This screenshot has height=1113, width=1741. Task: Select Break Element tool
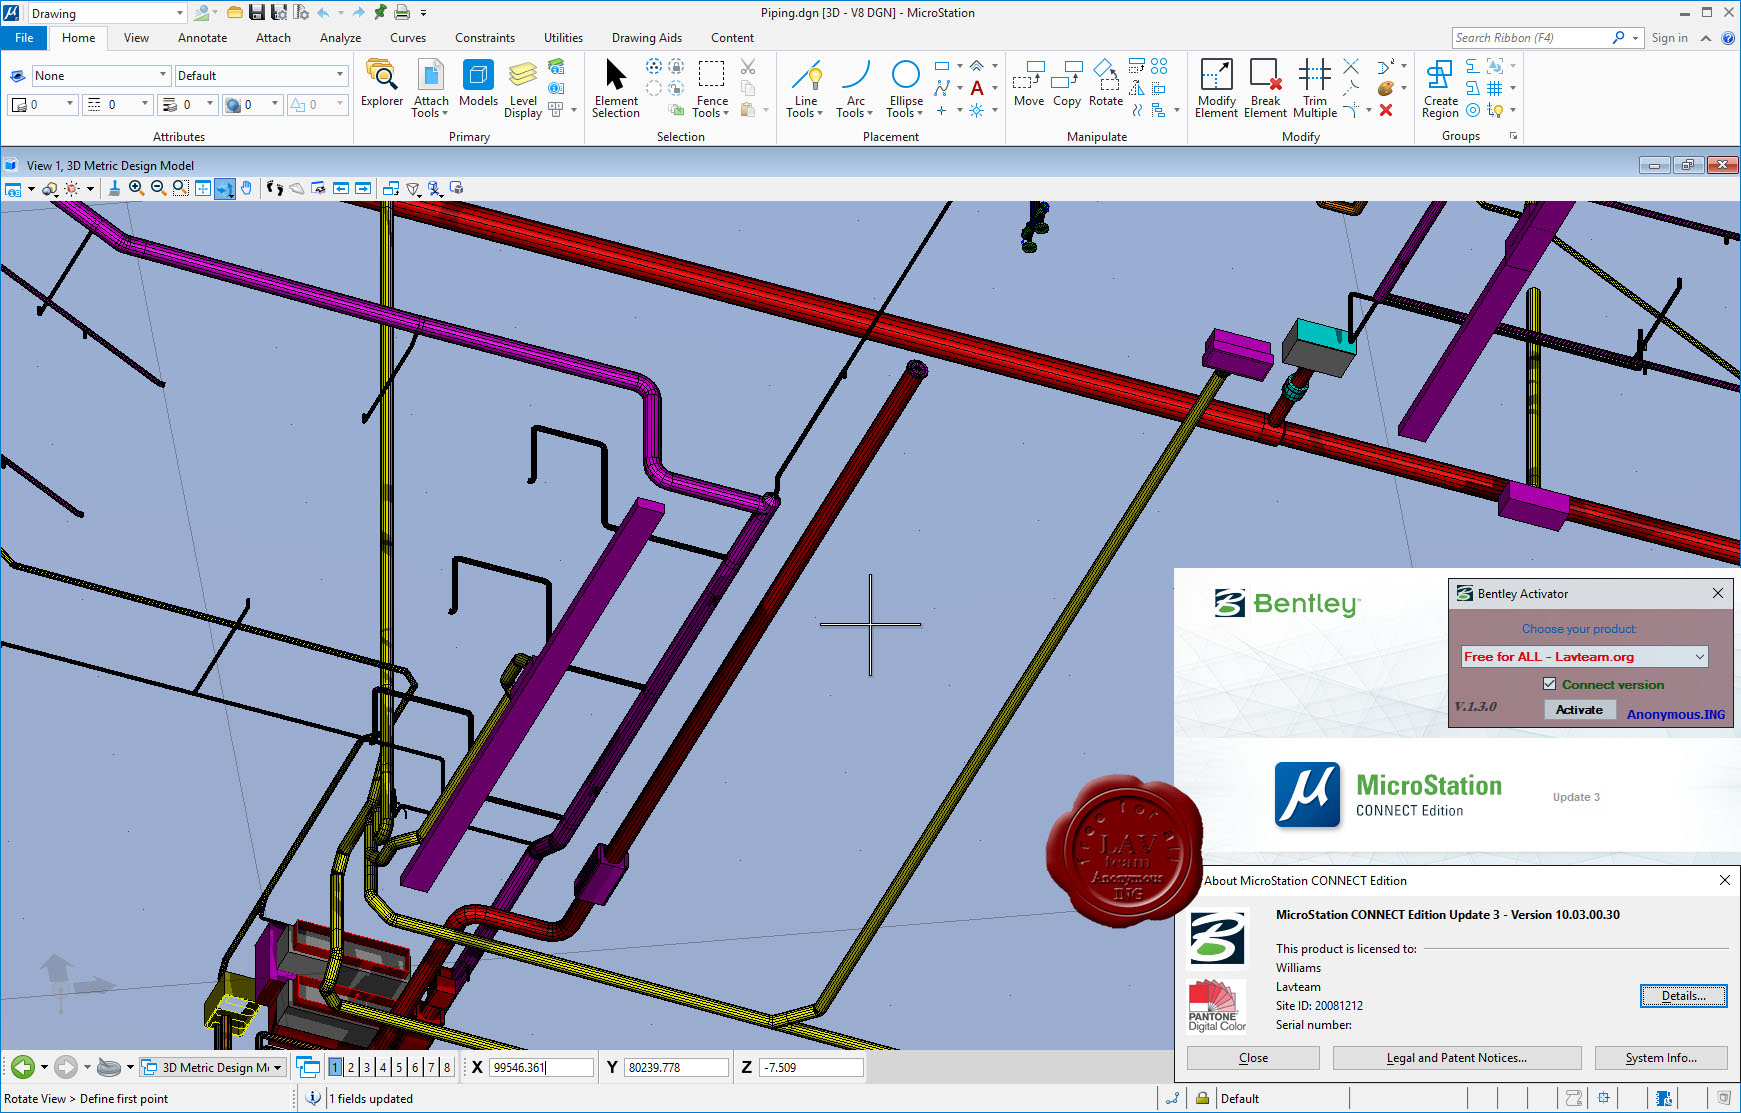point(1265,89)
